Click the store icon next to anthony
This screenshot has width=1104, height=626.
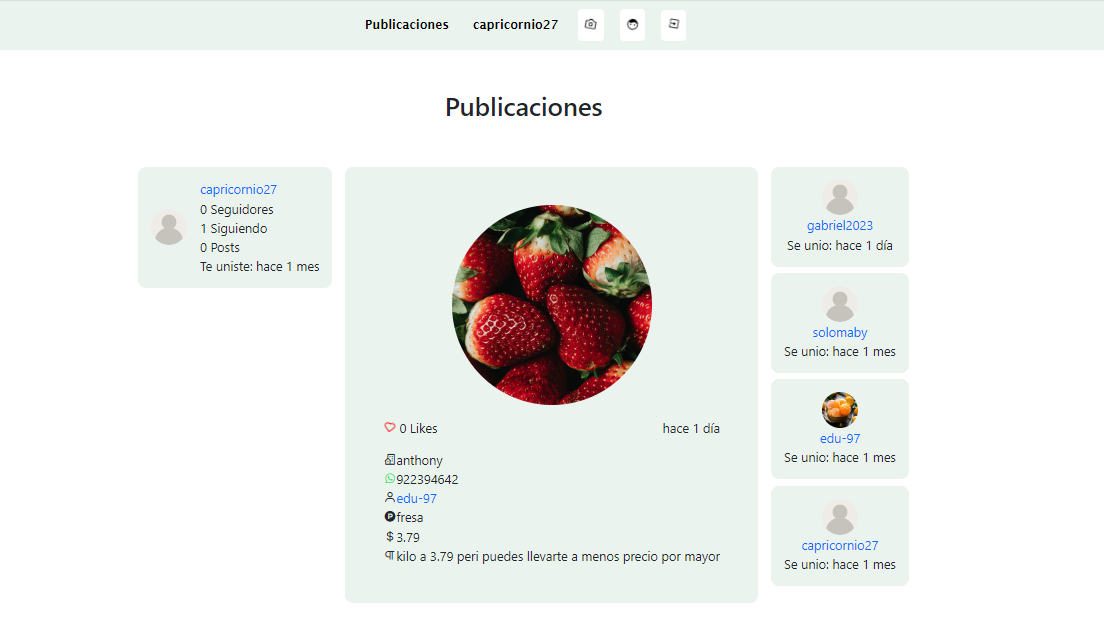click(388, 460)
